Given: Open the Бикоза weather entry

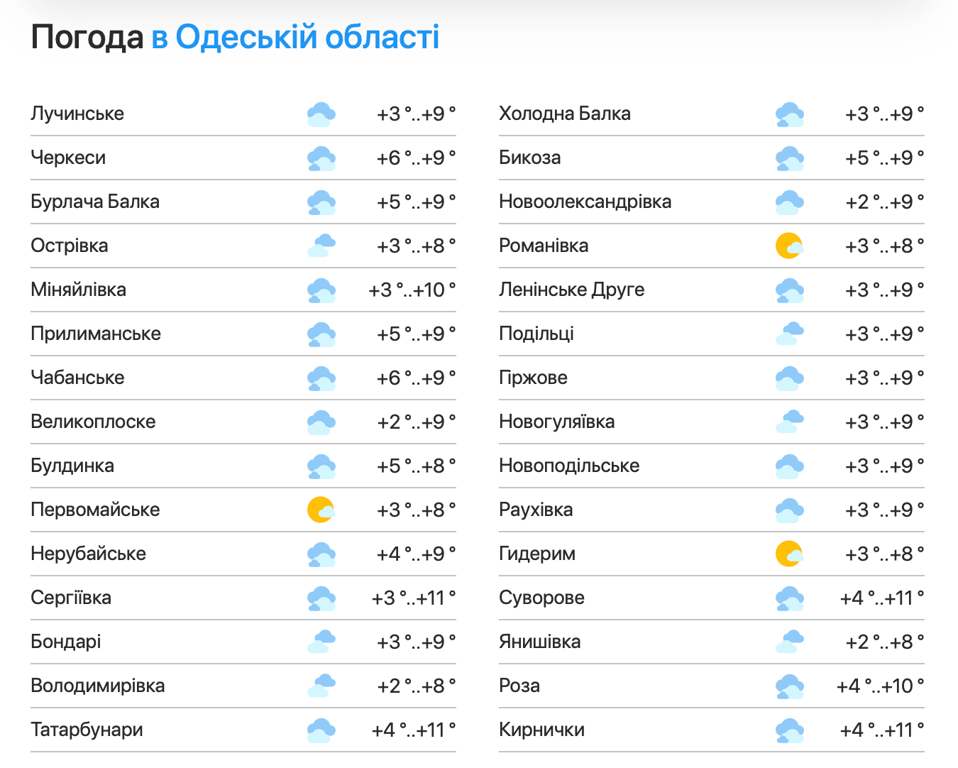Looking at the screenshot, I should point(530,157).
